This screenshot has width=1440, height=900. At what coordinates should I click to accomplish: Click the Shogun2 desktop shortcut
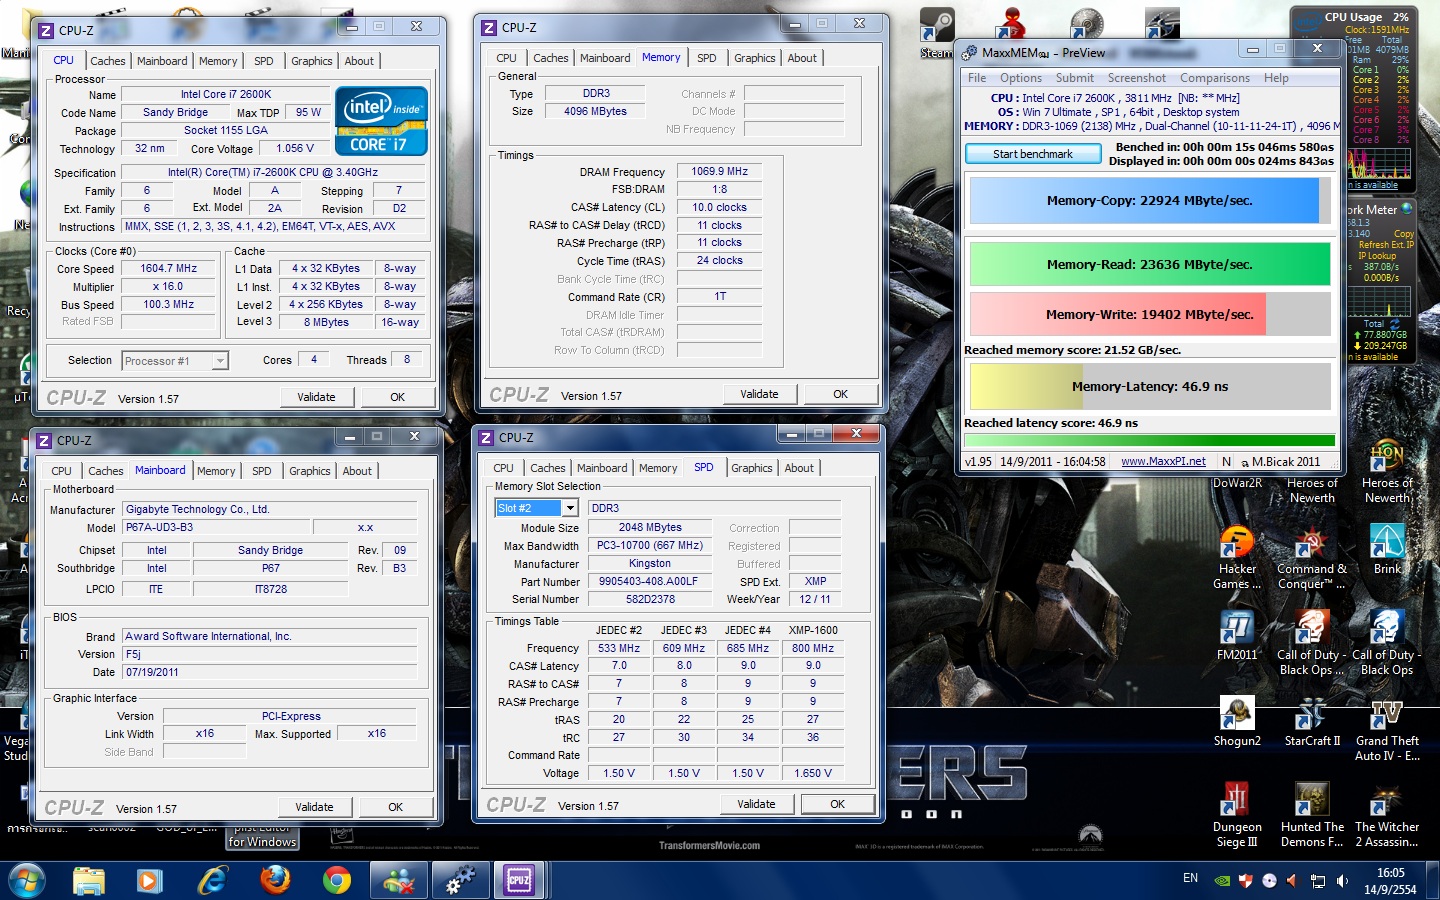point(1237,722)
